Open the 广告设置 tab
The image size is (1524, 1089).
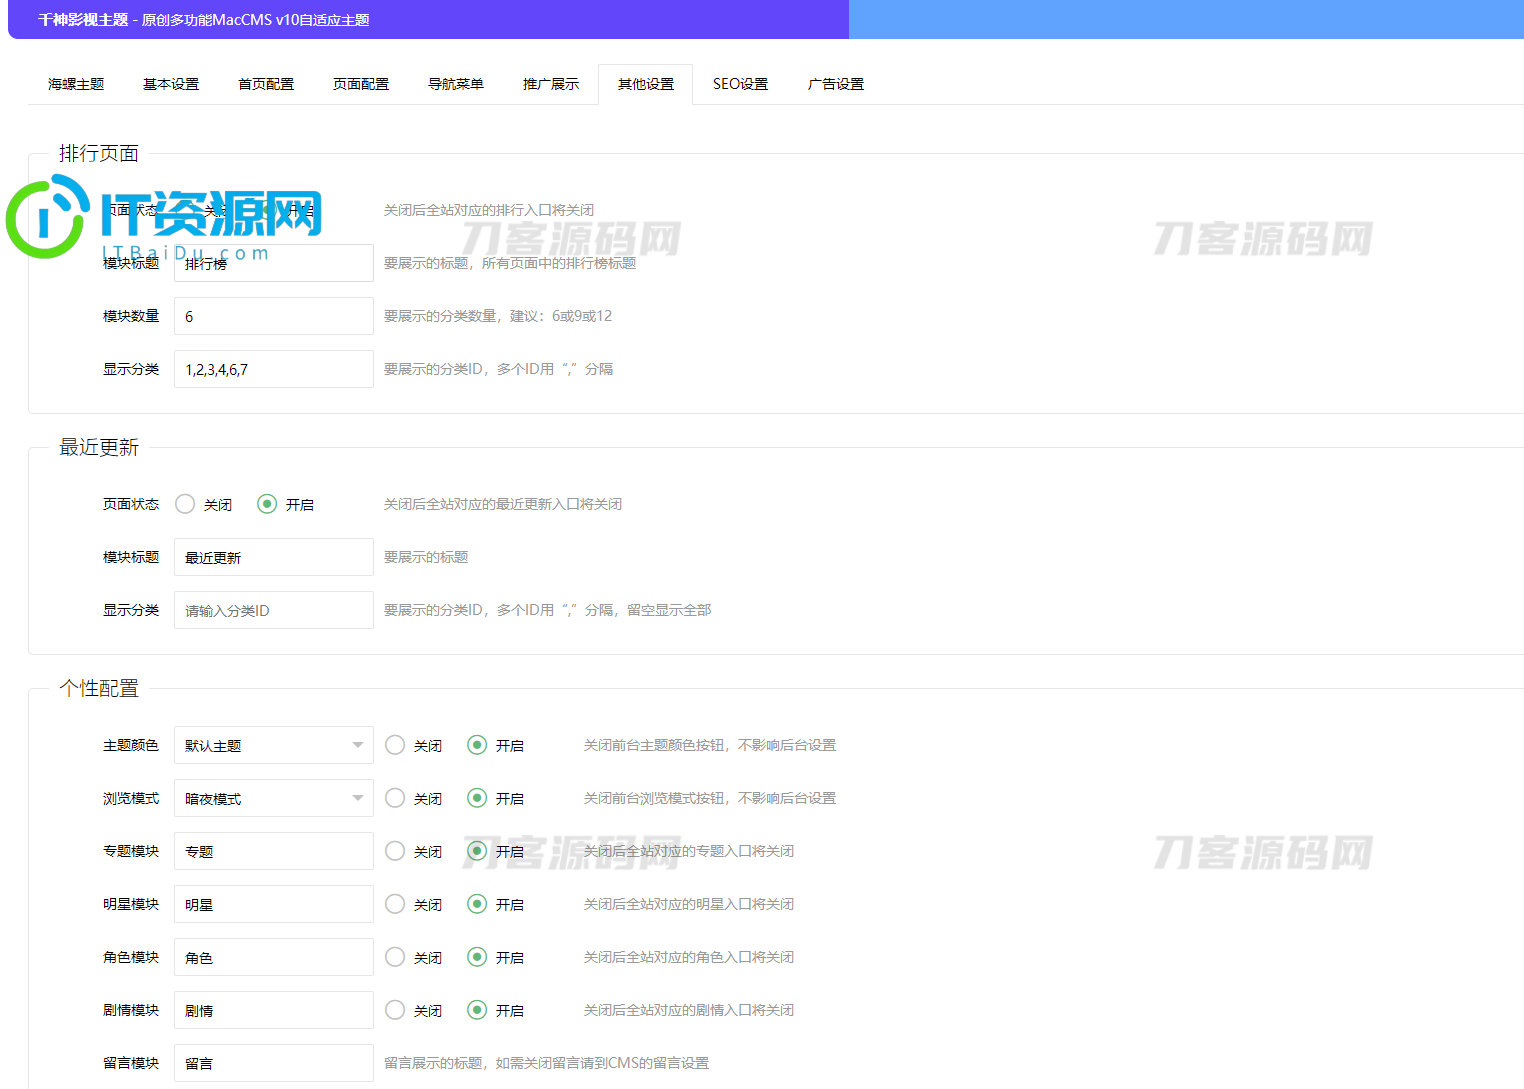(x=836, y=84)
